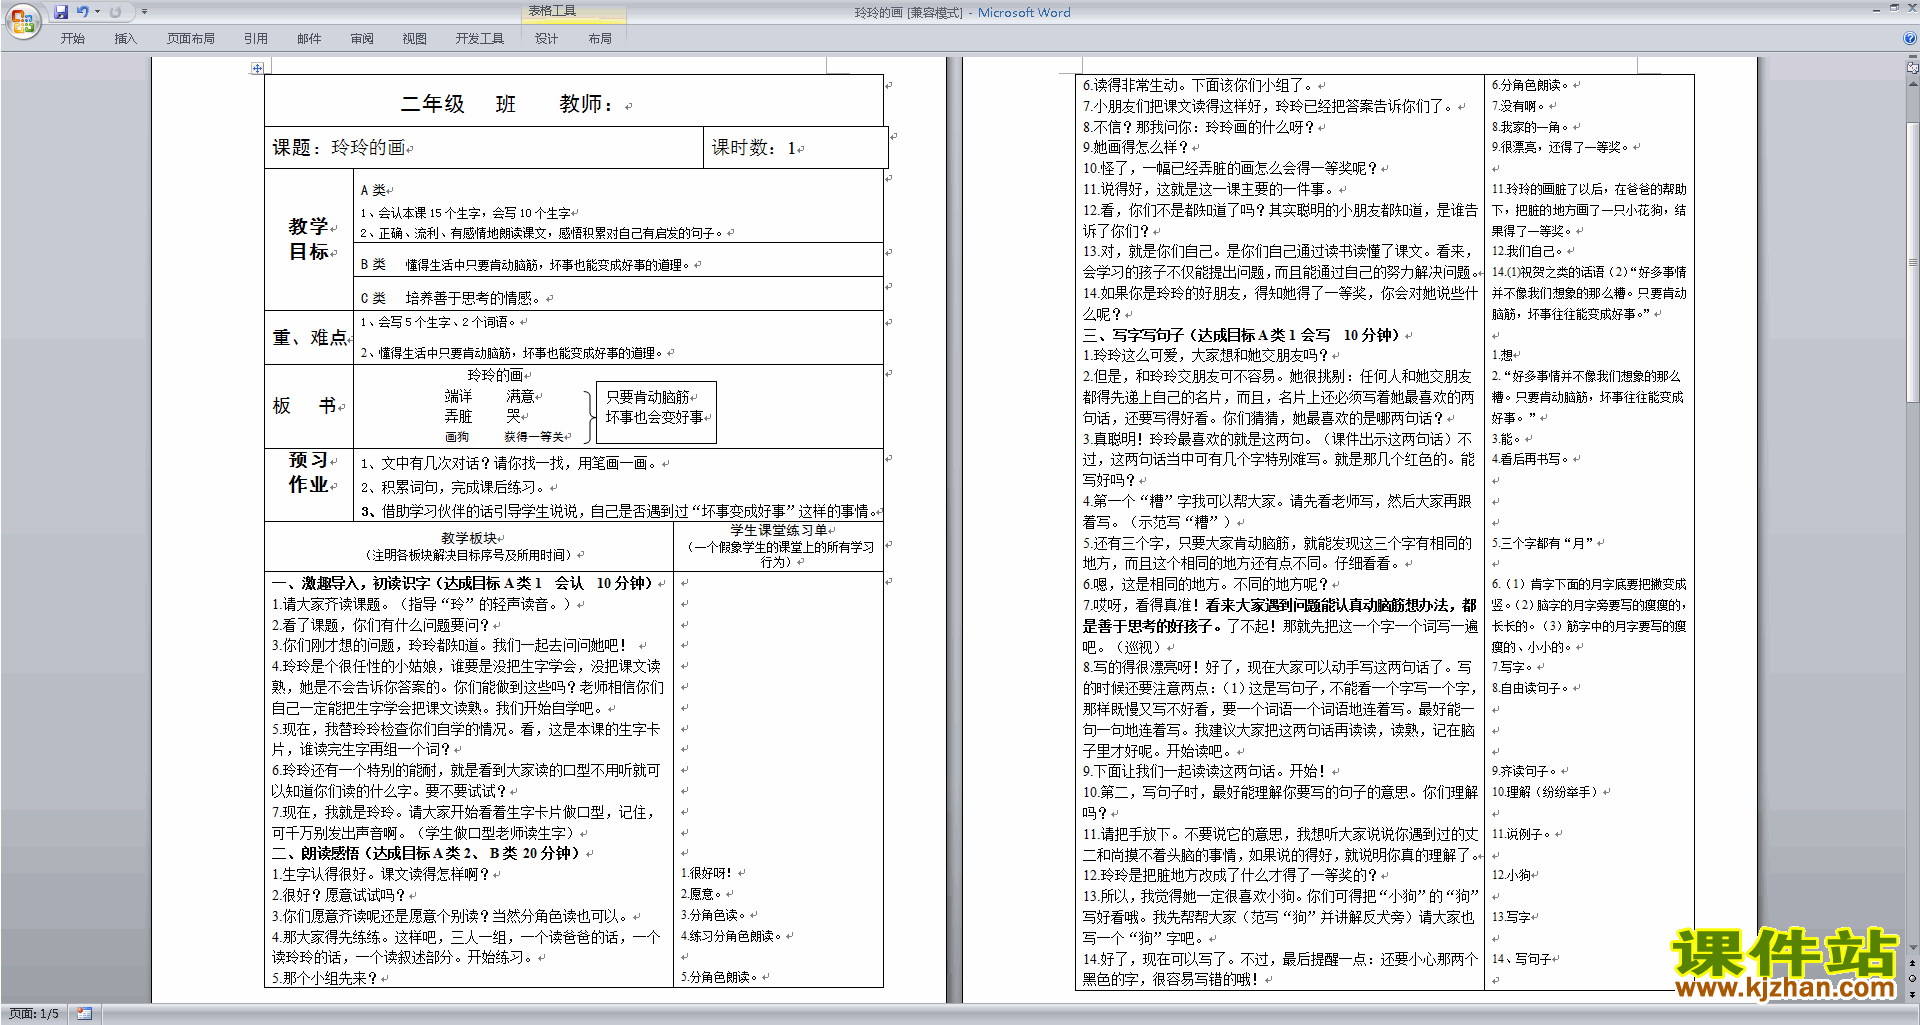Save the document via Quick Access toolbar

tap(61, 12)
